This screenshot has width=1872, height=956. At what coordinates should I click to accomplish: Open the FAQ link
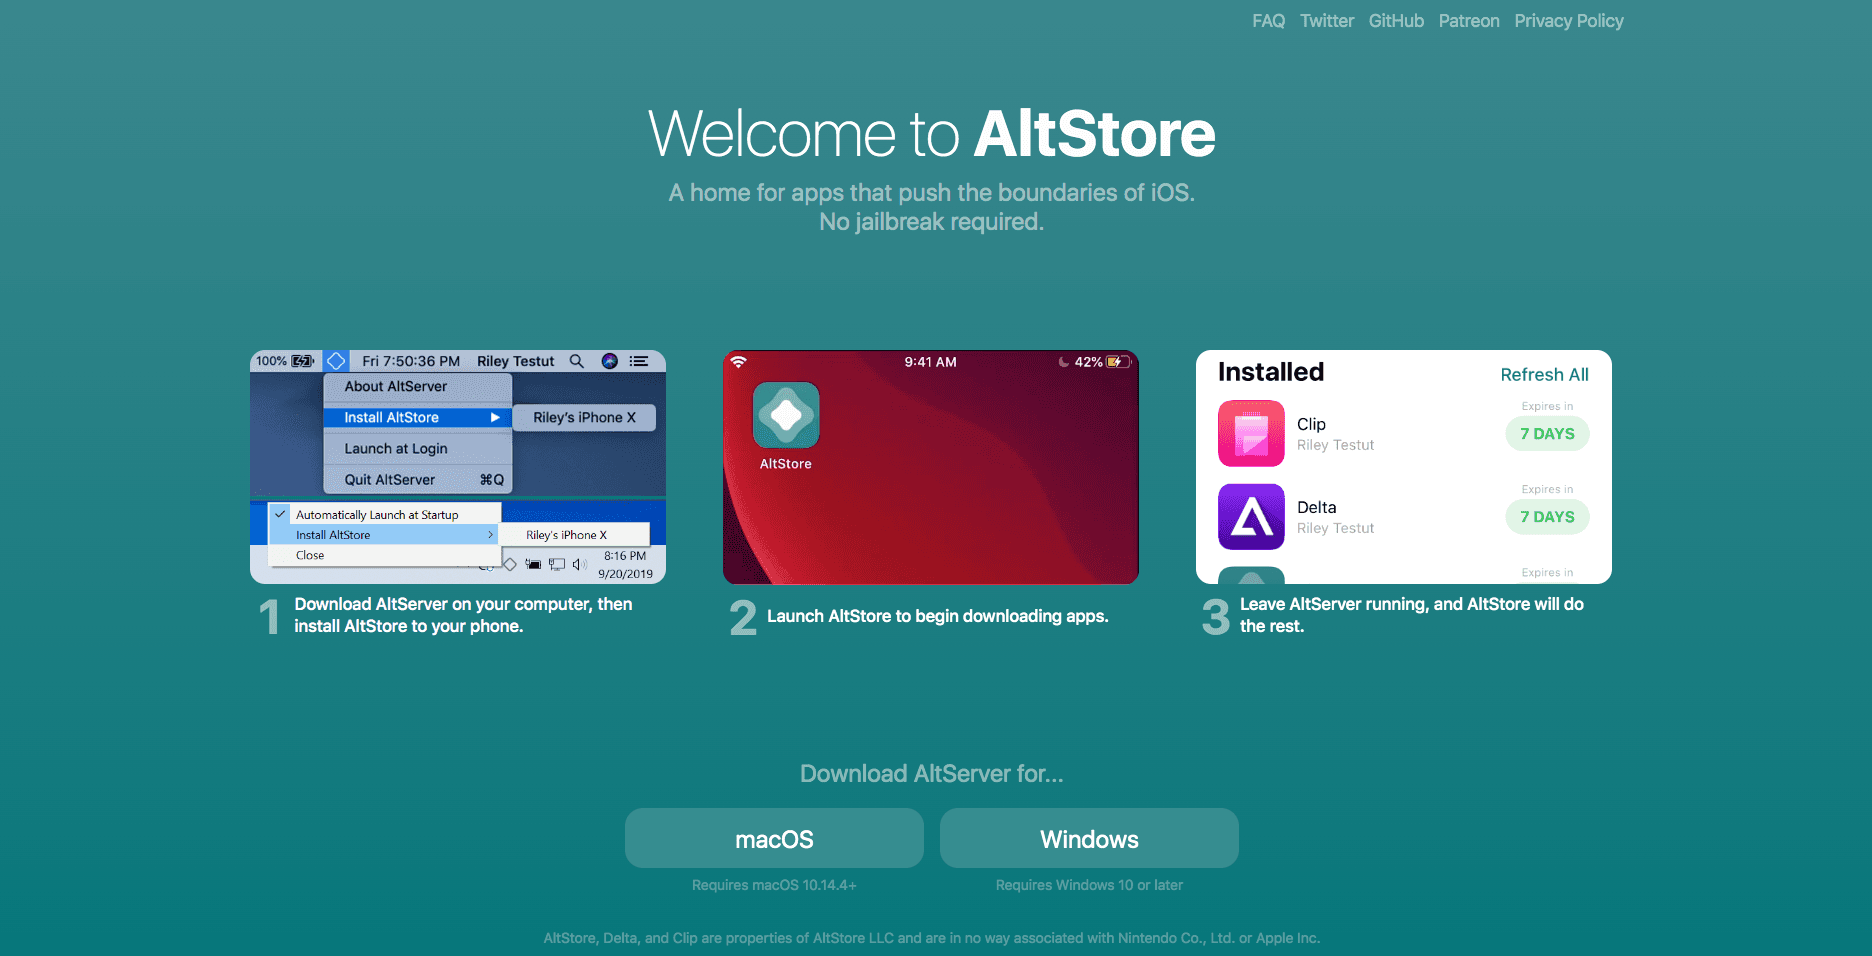[x=1268, y=21]
